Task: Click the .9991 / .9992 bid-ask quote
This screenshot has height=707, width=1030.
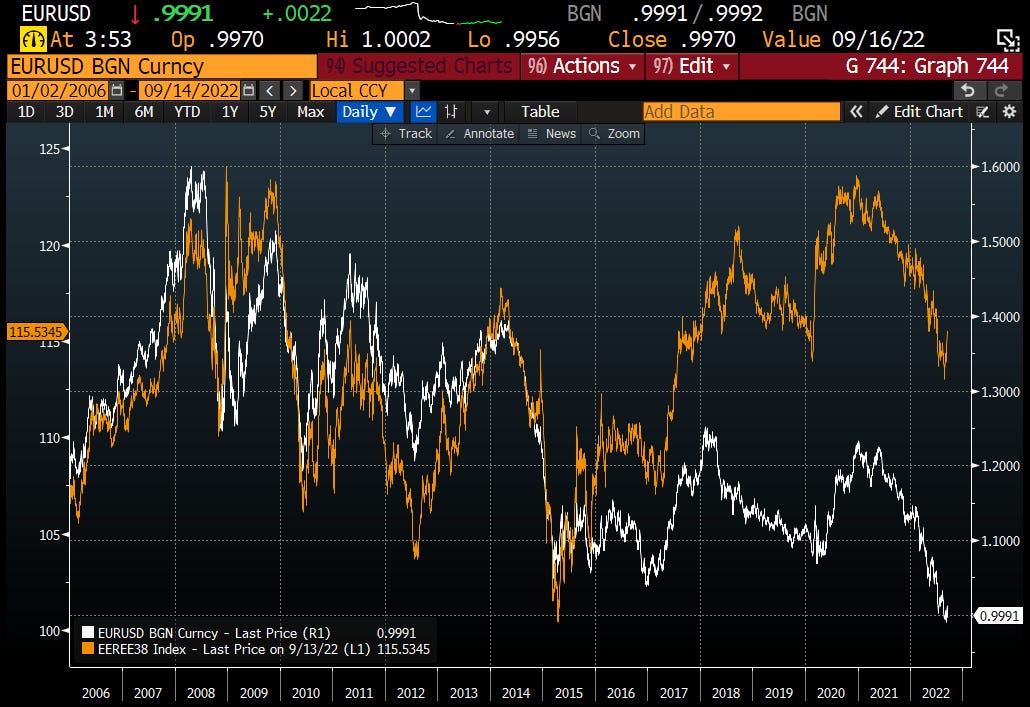Action: point(698,13)
